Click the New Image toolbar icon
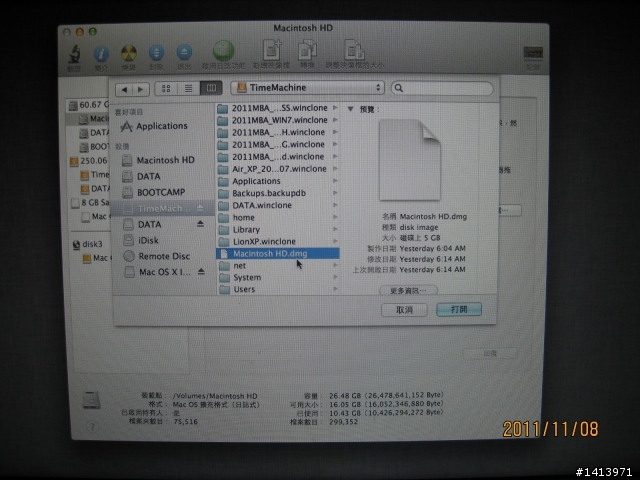This screenshot has height=480, width=640. point(272,50)
